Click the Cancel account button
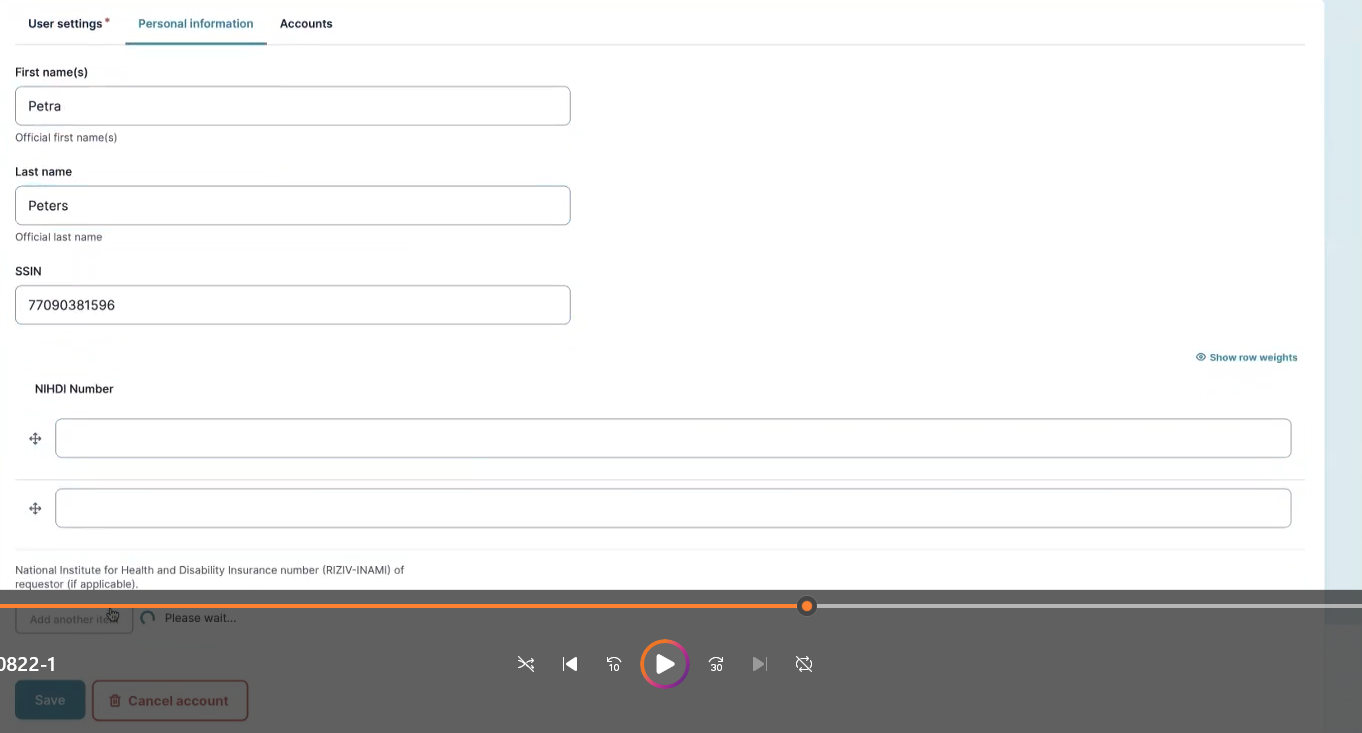Screen dimensions: 1362x733 tap(170, 701)
